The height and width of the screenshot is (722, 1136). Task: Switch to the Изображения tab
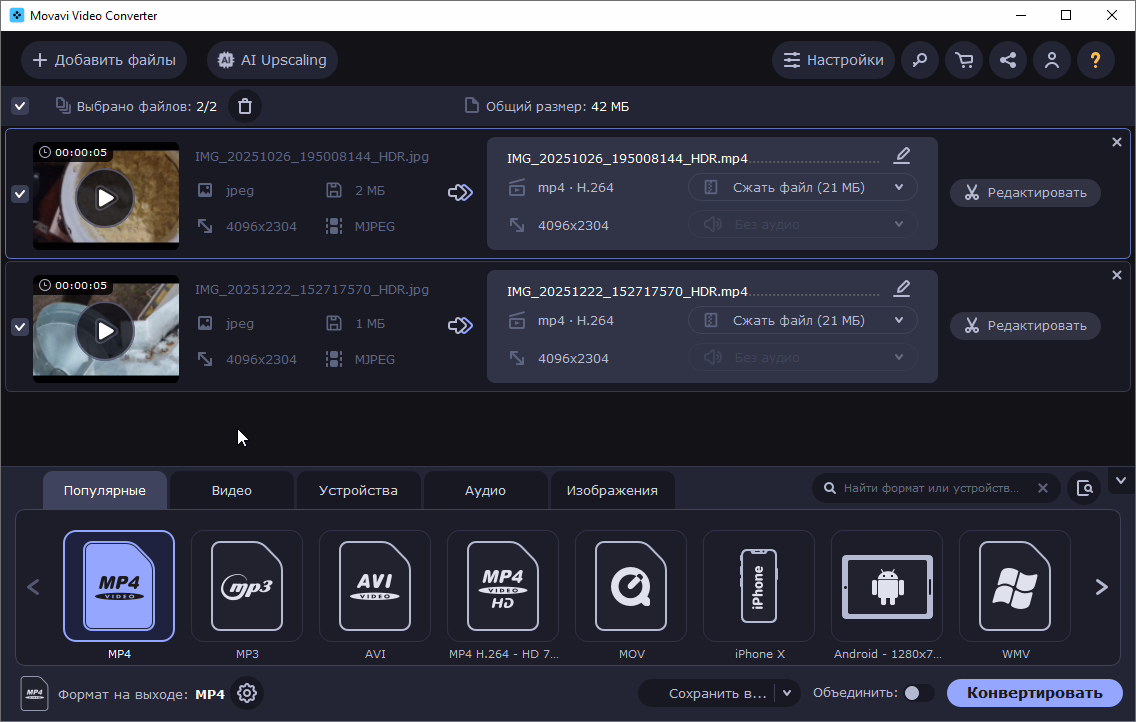[612, 490]
